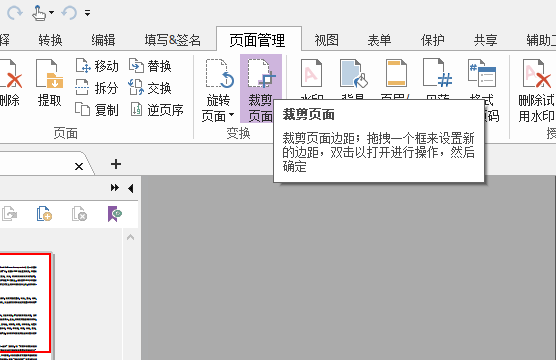Open the customize quick access toolbar dropdown
Viewport: 556px width, 360px height.
(x=87, y=13)
